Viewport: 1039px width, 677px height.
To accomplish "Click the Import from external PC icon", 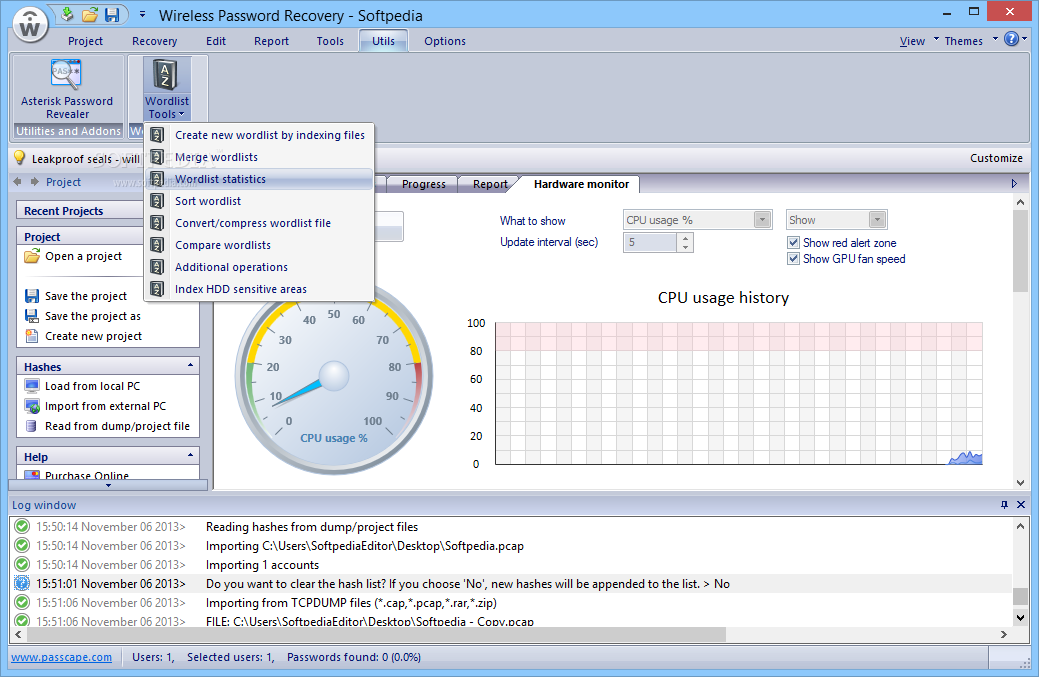I will coord(32,406).
